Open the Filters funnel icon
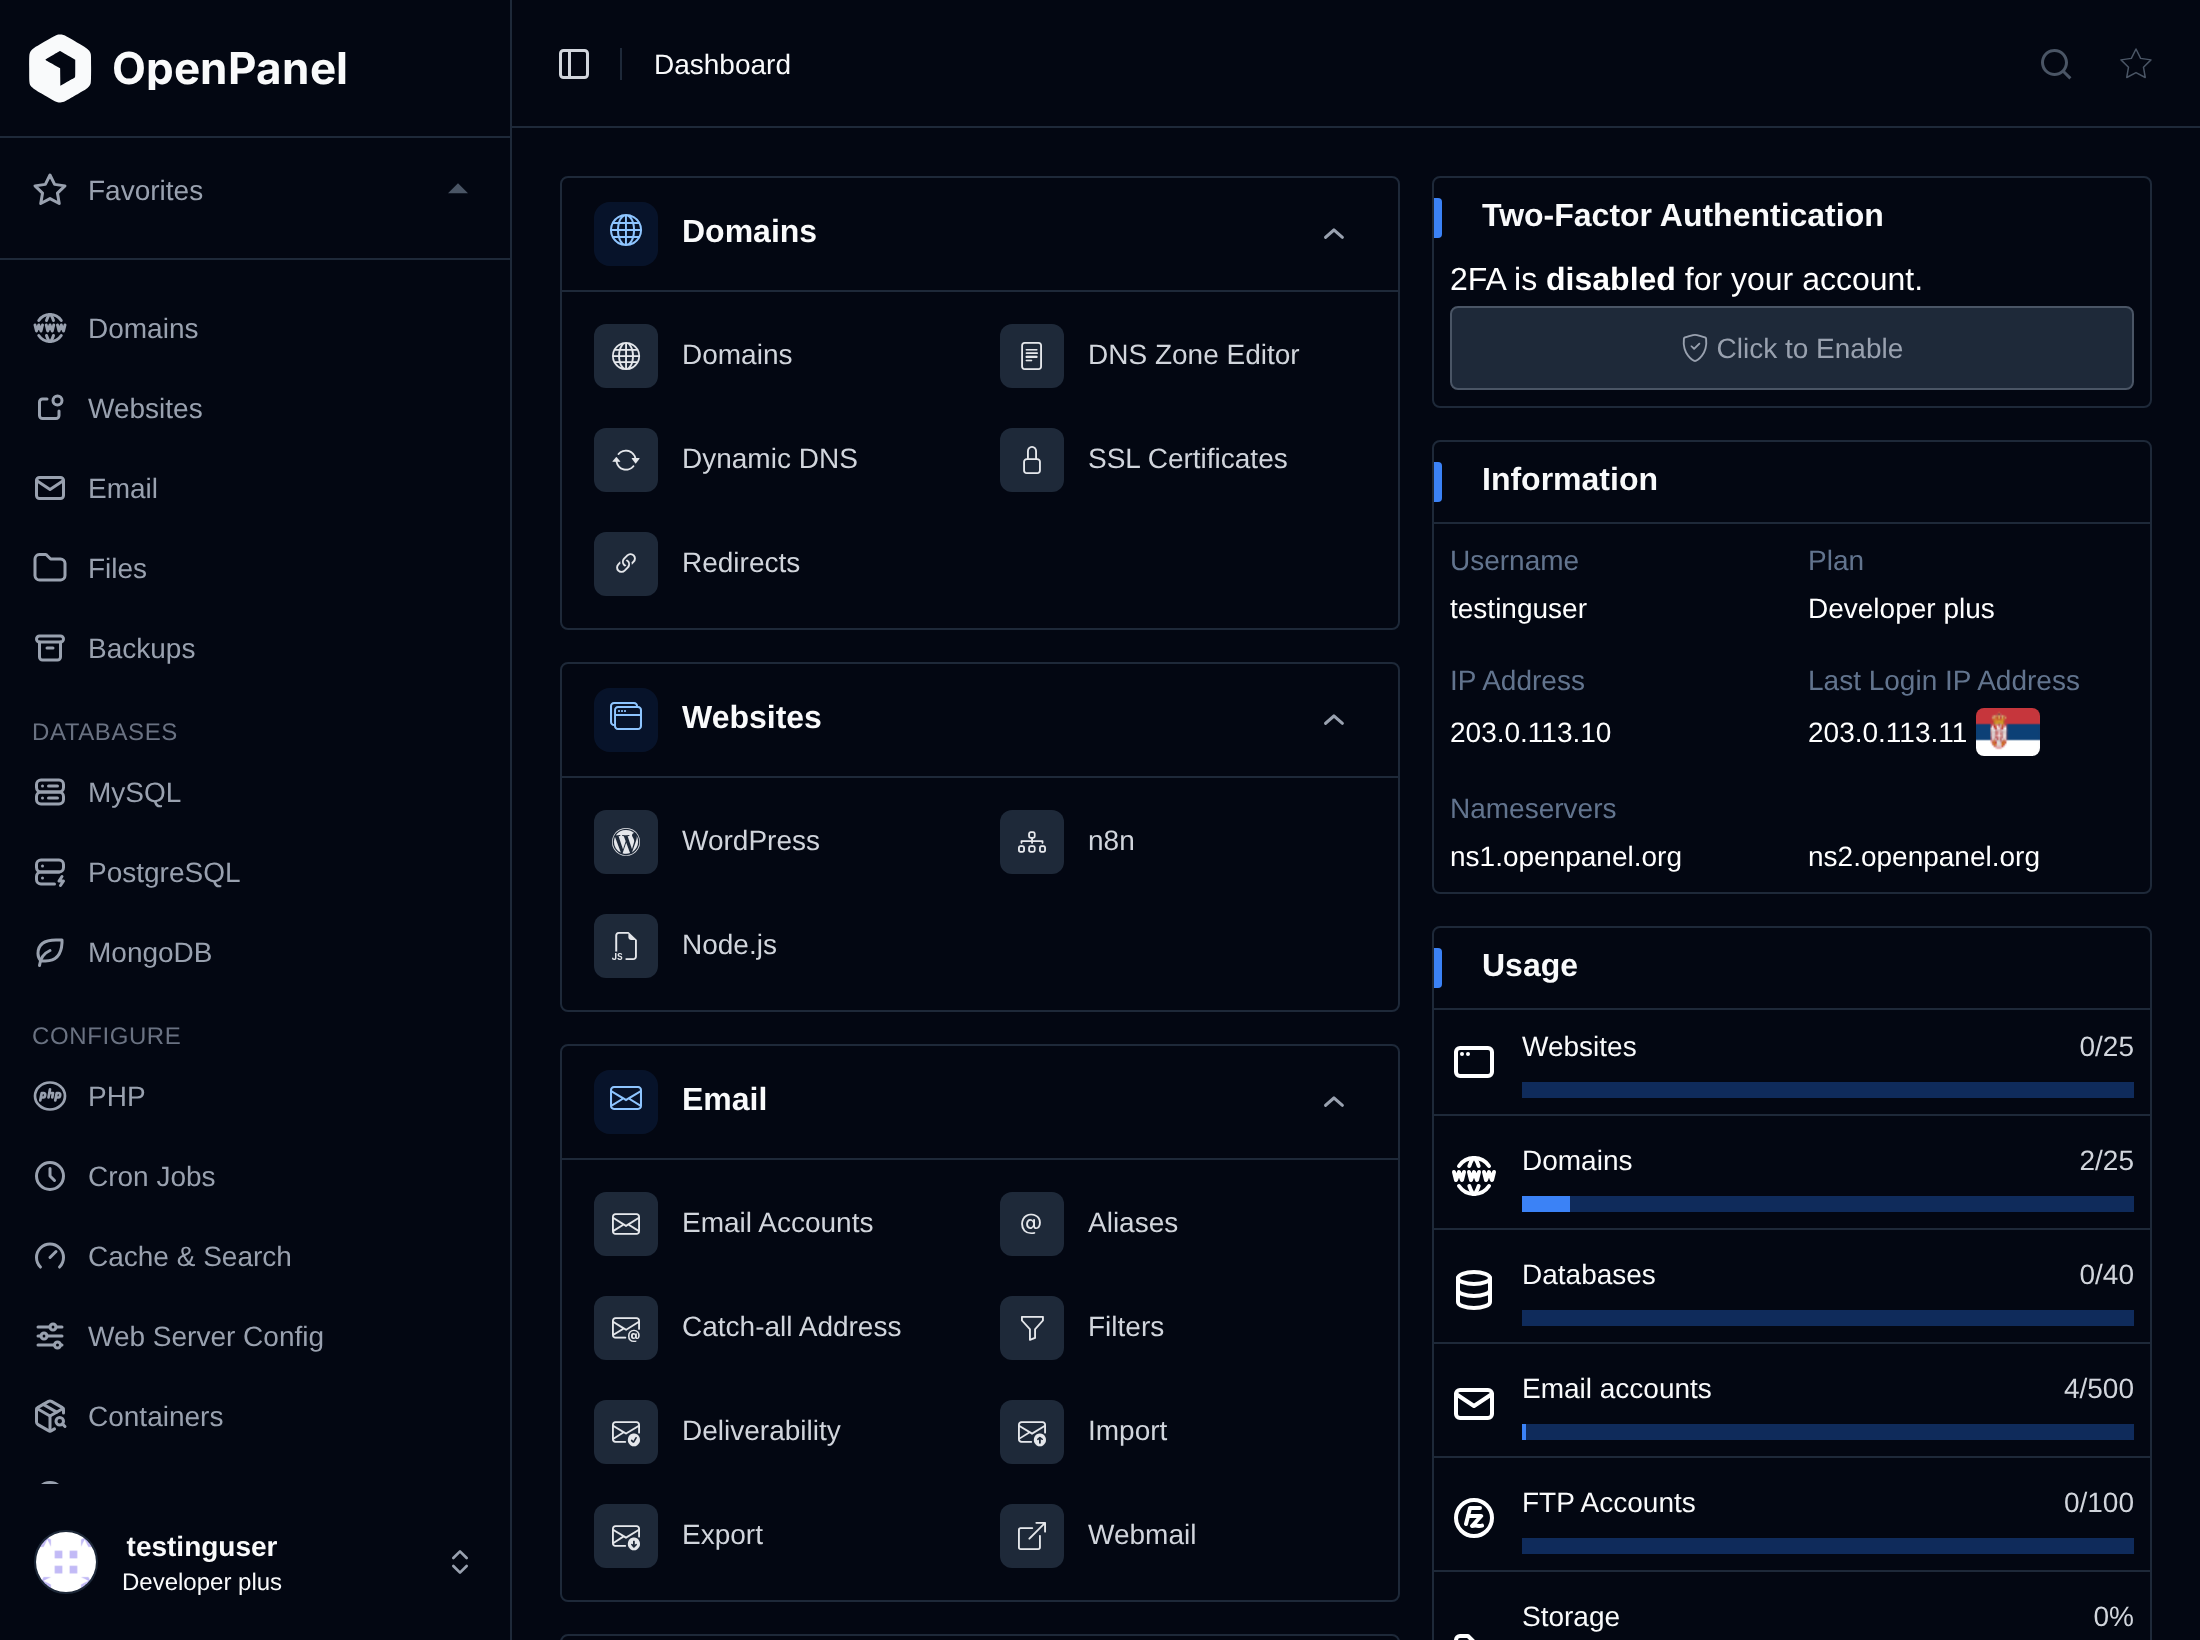 (1032, 1328)
